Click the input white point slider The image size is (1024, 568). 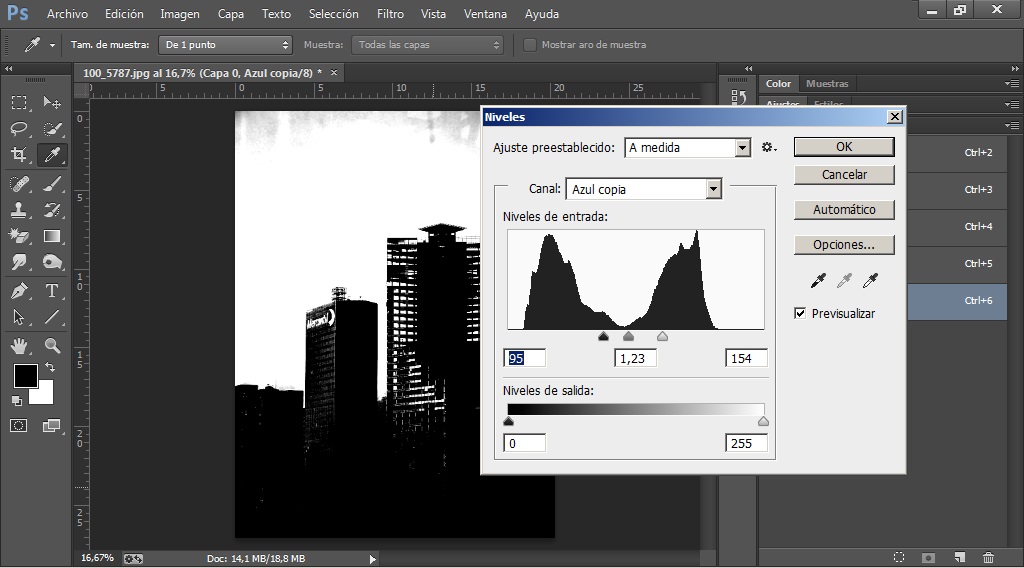click(662, 336)
